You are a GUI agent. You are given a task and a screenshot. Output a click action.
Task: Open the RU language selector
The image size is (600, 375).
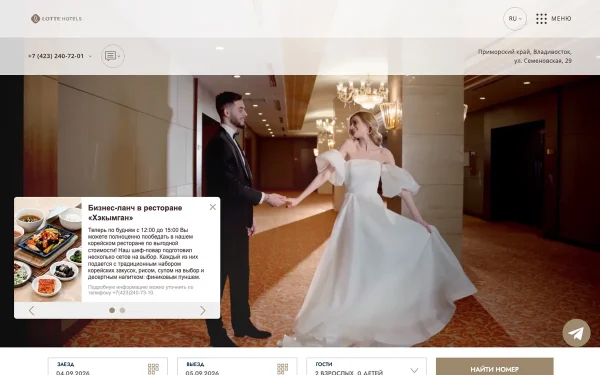point(515,18)
